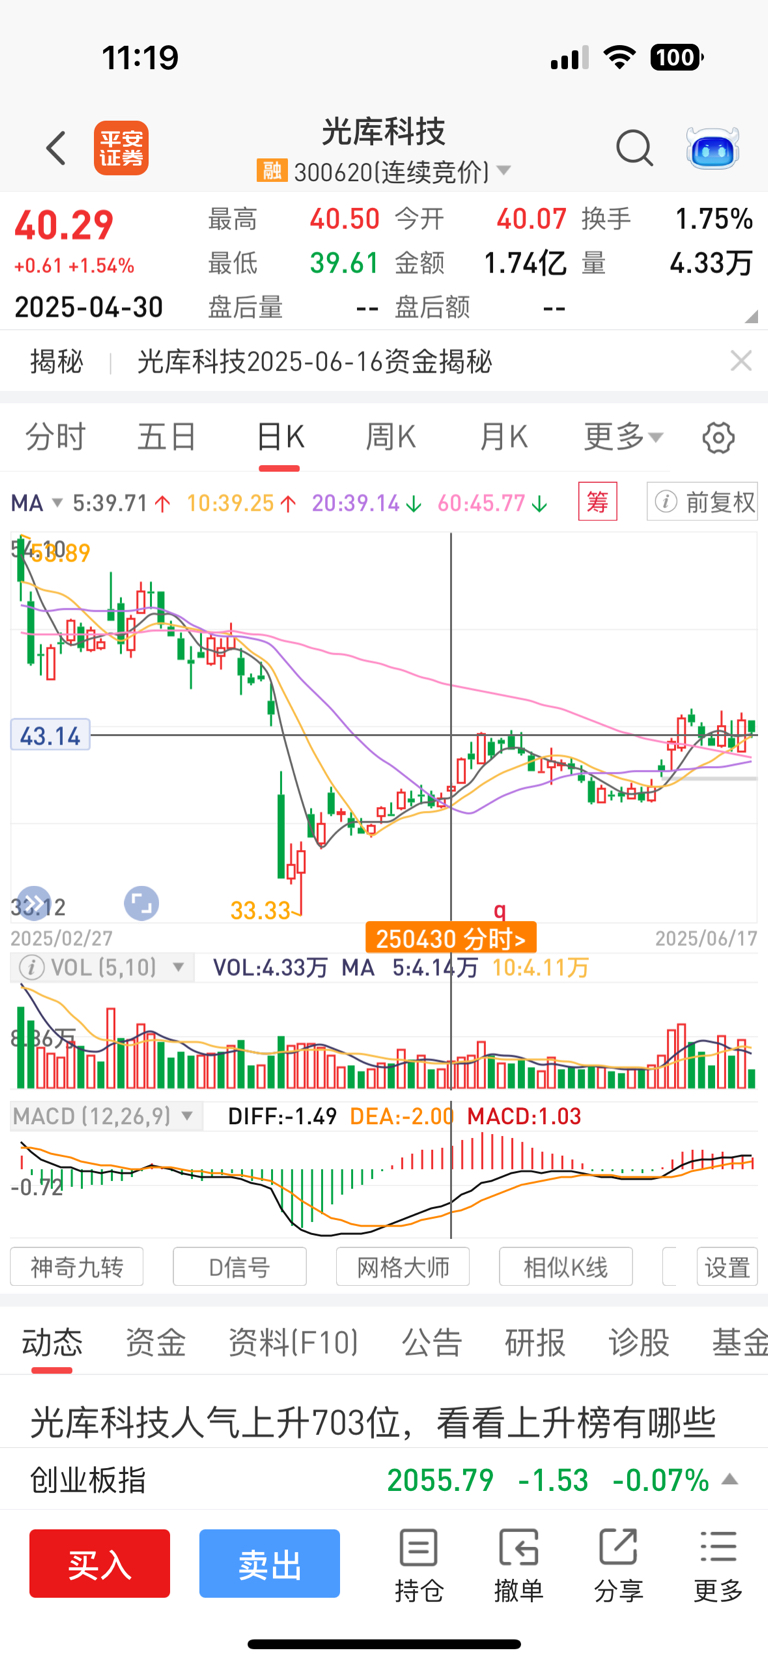Switch to 分时 chart tab
This screenshot has height=1665, width=769.
[56, 437]
